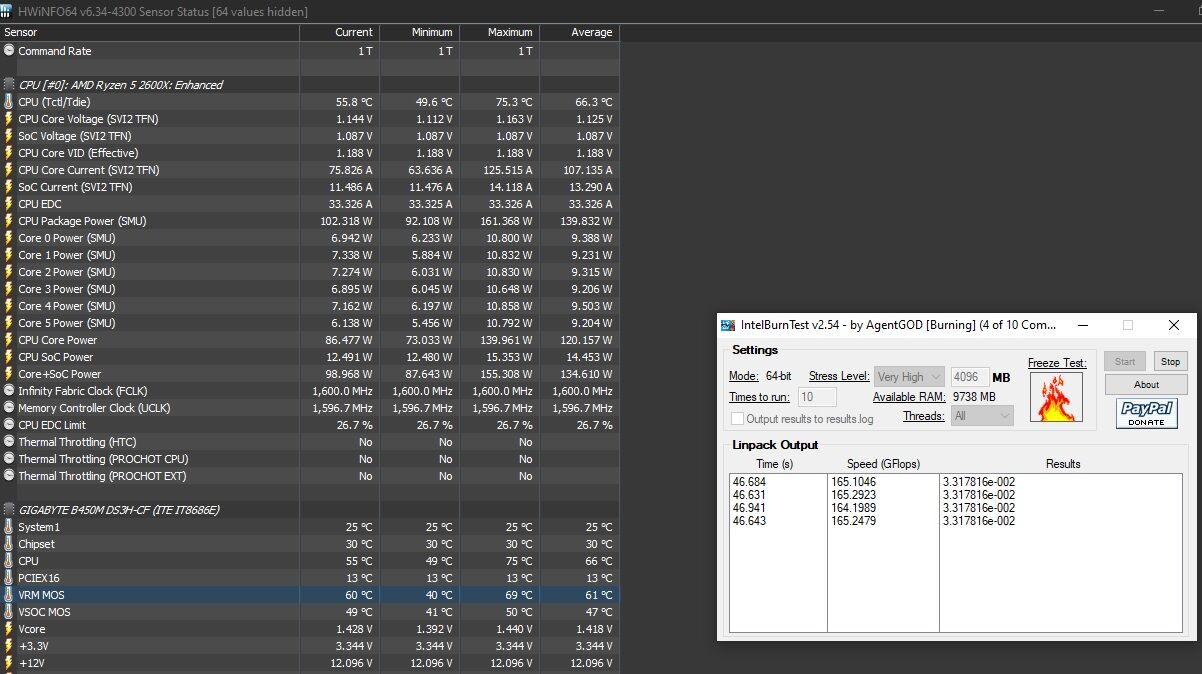
Task: Click the System1 thermometer icon
Action: pos(9,527)
